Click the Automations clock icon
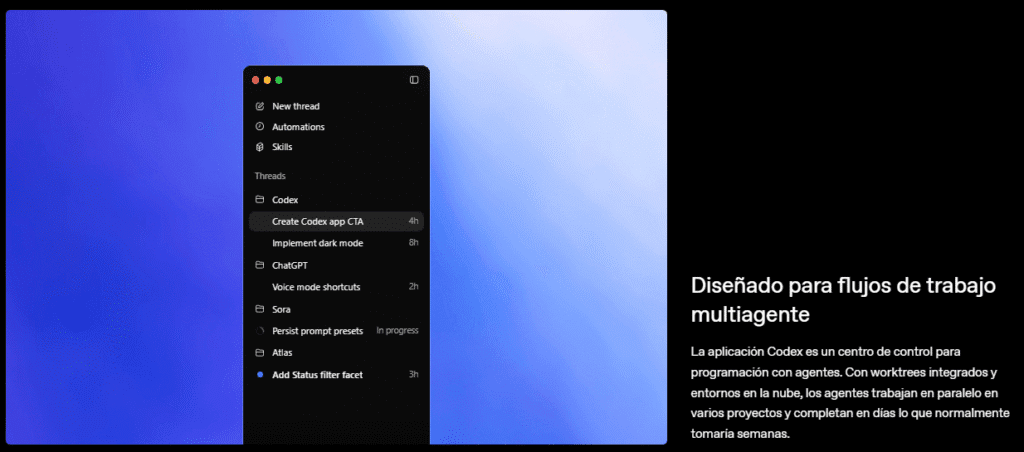The width and height of the screenshot is (1024, 452). coord(260,127)
